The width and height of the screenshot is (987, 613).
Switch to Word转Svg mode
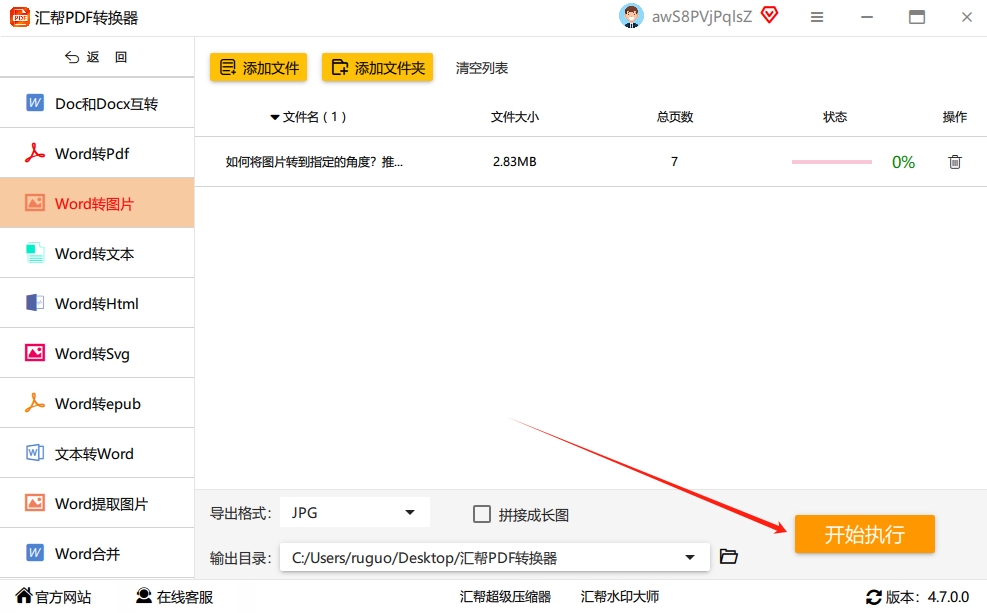pyautogui.click(x=97, y=353)
